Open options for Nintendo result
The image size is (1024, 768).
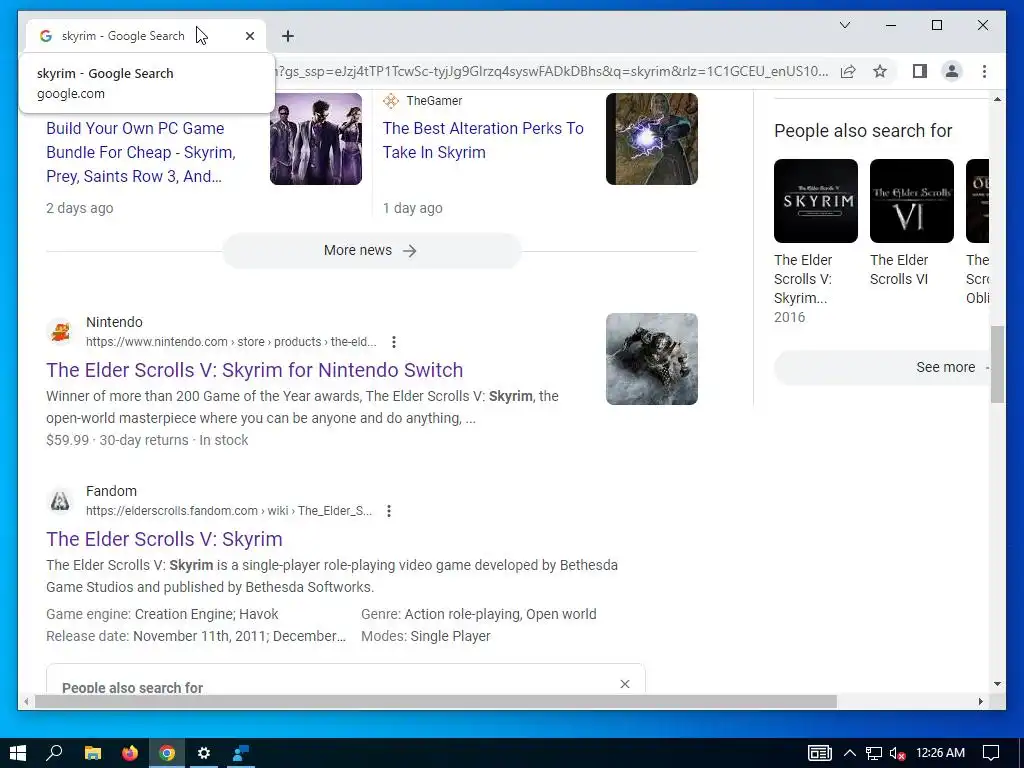pos(393,342)
